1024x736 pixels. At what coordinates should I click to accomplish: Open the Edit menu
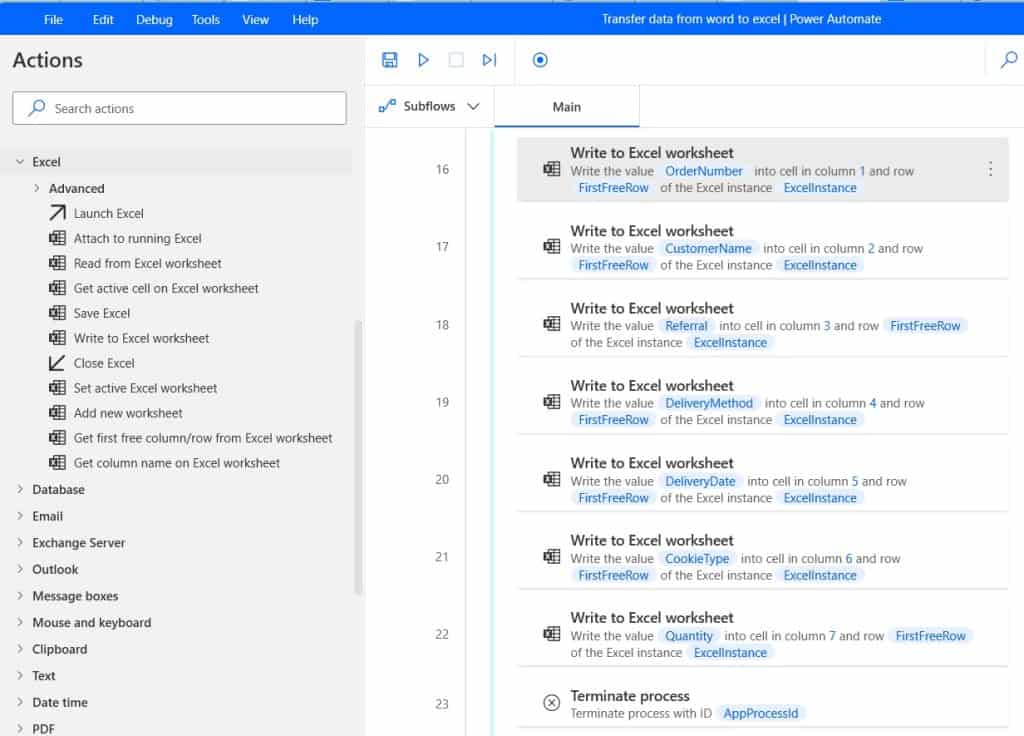tap(103, 20)
